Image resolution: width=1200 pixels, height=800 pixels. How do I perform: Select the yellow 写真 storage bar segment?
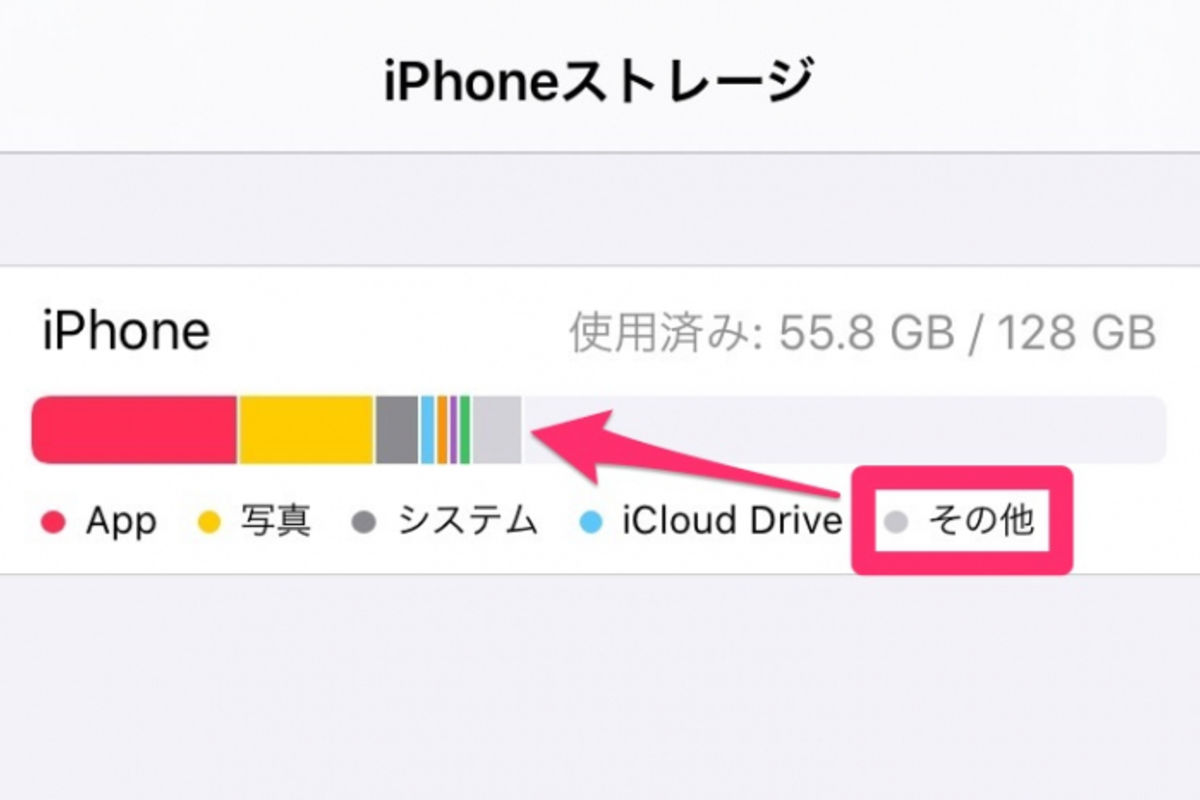306,430
